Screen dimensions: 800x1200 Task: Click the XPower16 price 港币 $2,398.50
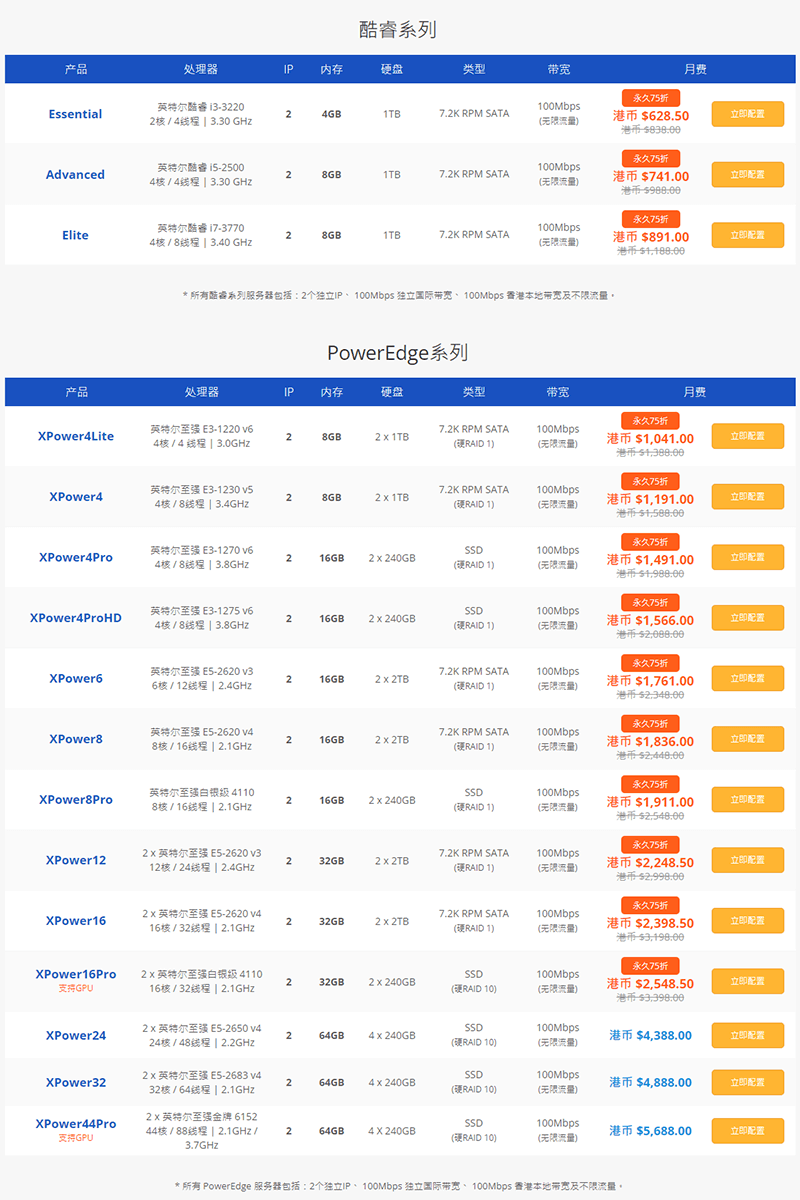tap(650, 923)
